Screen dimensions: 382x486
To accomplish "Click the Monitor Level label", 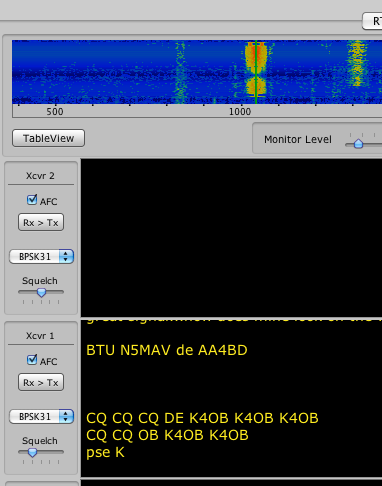I will click(298, 139).
